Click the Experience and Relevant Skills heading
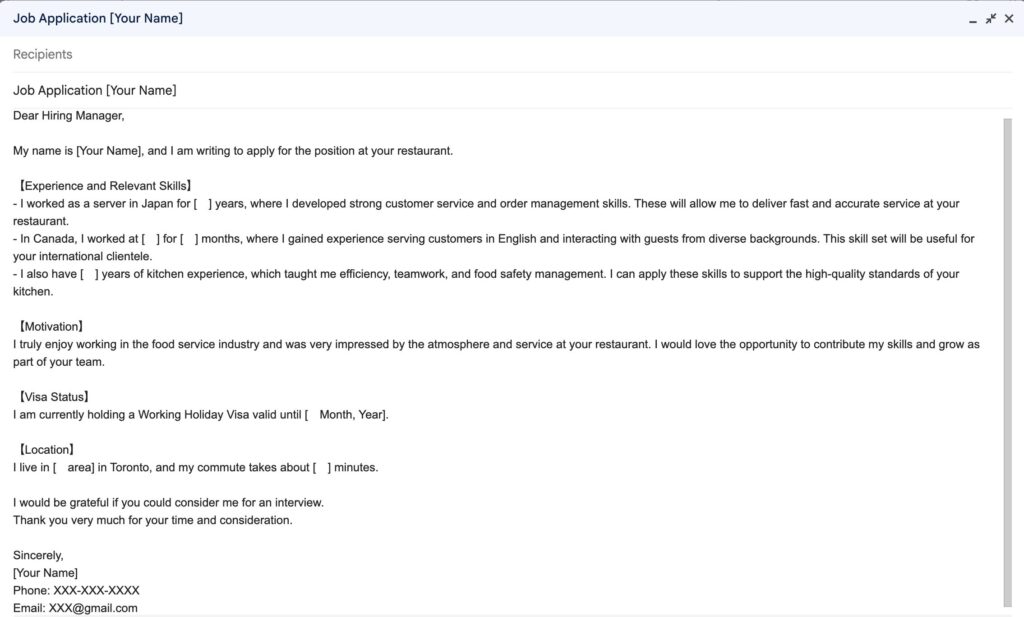The width and height of the screenshot is (1024, 617). click(105, 186)
